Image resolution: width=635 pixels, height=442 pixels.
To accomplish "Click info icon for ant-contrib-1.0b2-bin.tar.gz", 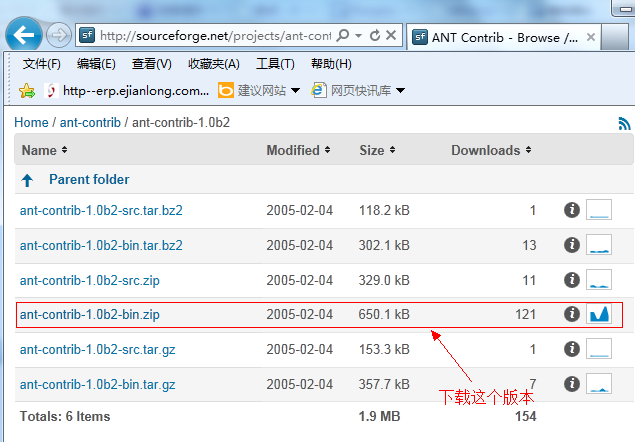I will [x=572, y=383].
